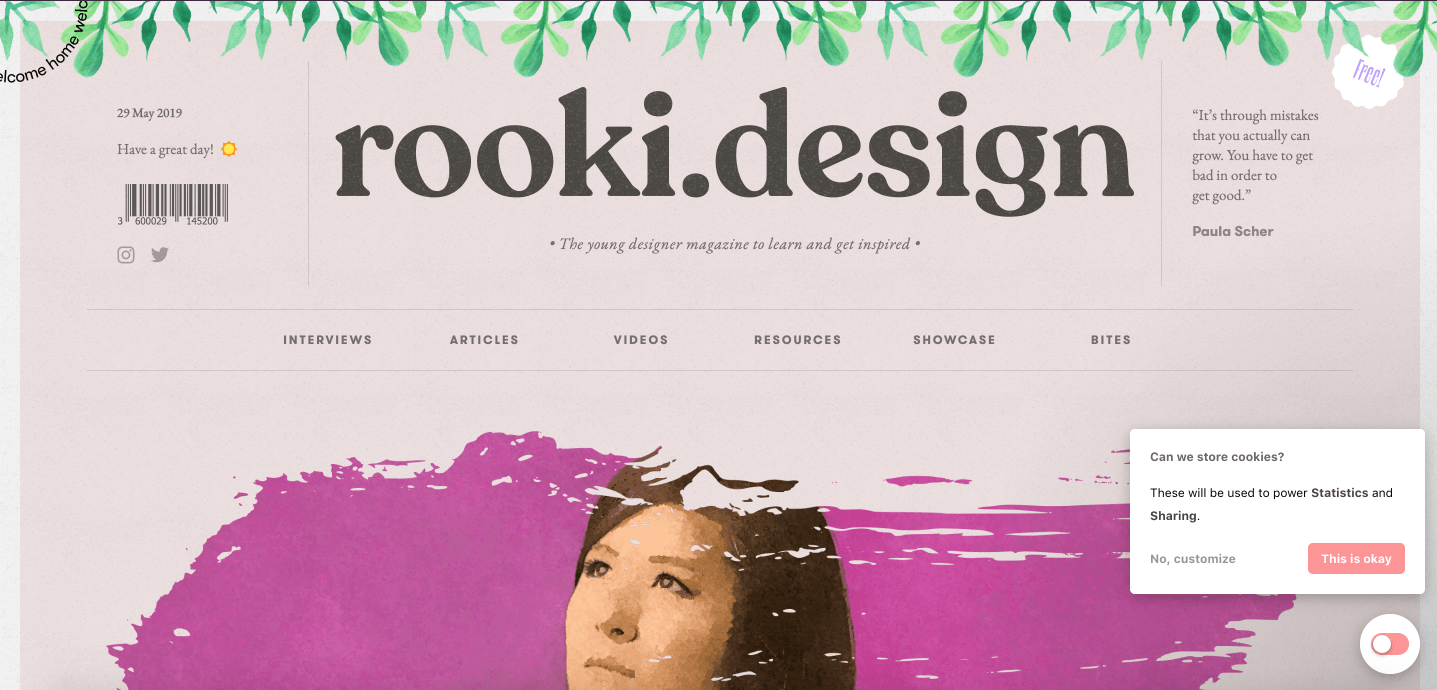Go to Bites in navigation
1437x690 pixels.
[1111, 340]
